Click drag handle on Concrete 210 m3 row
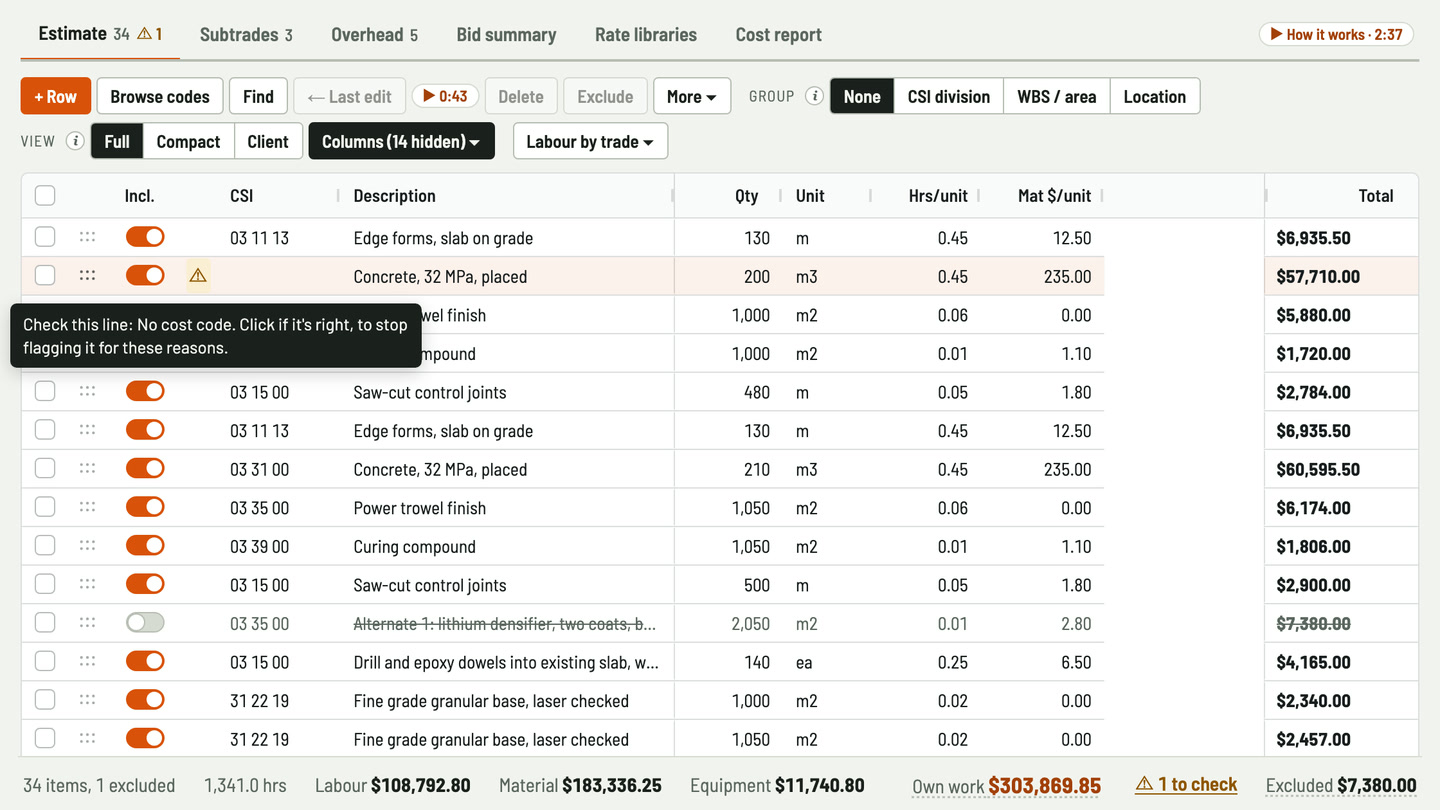 click(x=87, y=469)
